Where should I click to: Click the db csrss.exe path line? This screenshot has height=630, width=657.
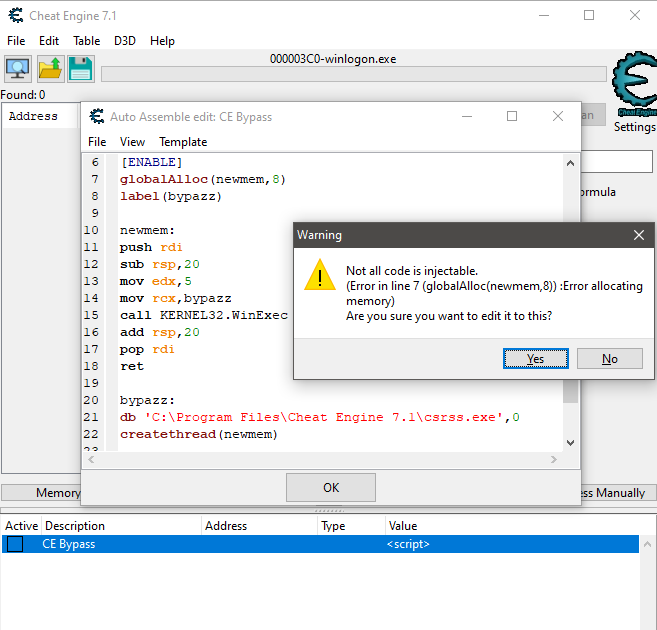(x=320, y=417)
